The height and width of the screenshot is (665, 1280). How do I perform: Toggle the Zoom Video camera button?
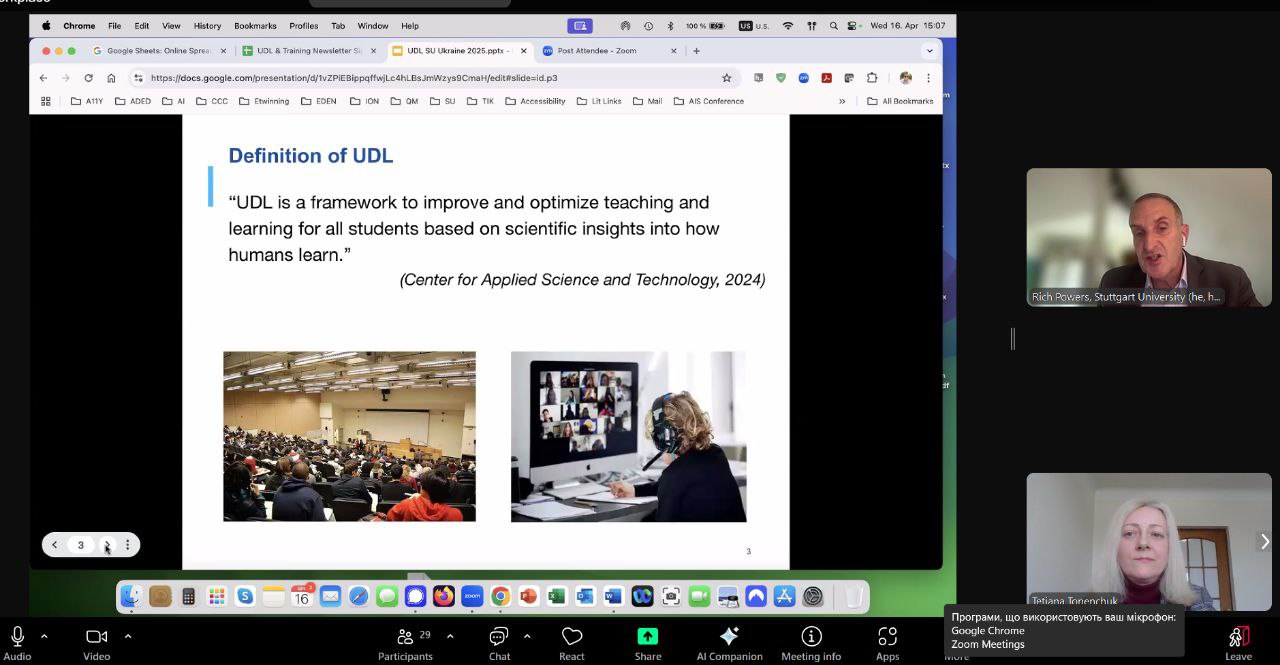pyautogui.click(x=96, y=637)
